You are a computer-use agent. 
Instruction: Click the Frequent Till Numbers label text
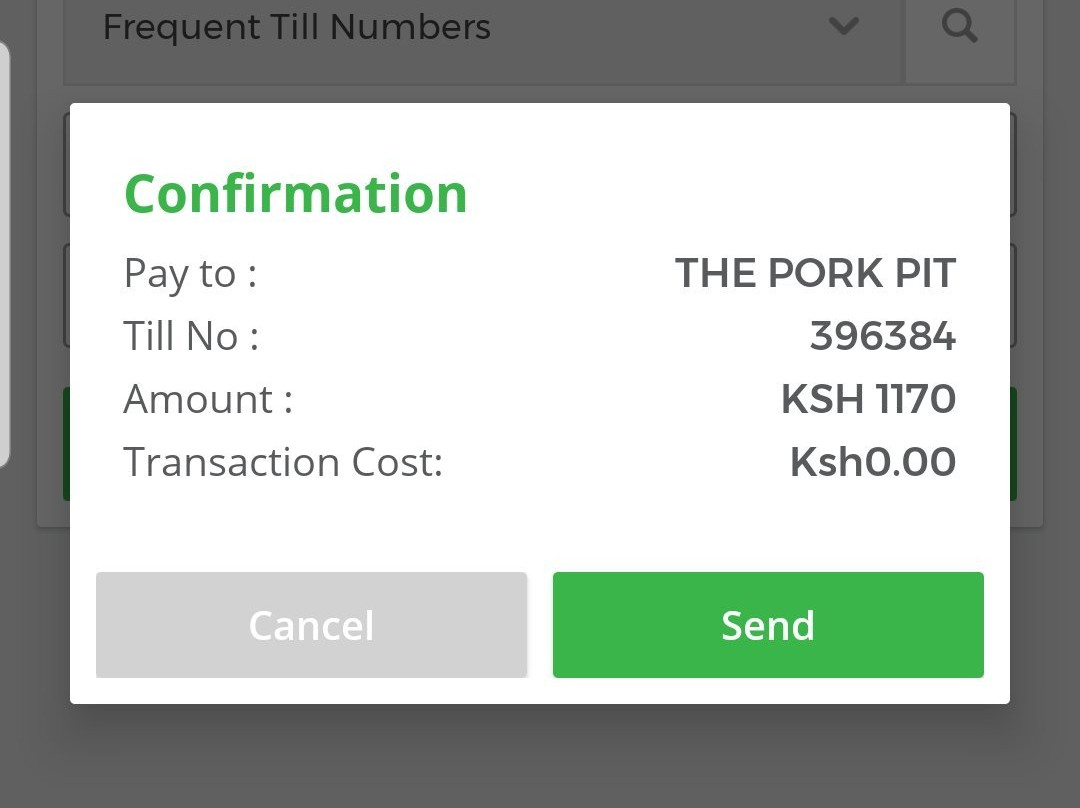[297, 27]
